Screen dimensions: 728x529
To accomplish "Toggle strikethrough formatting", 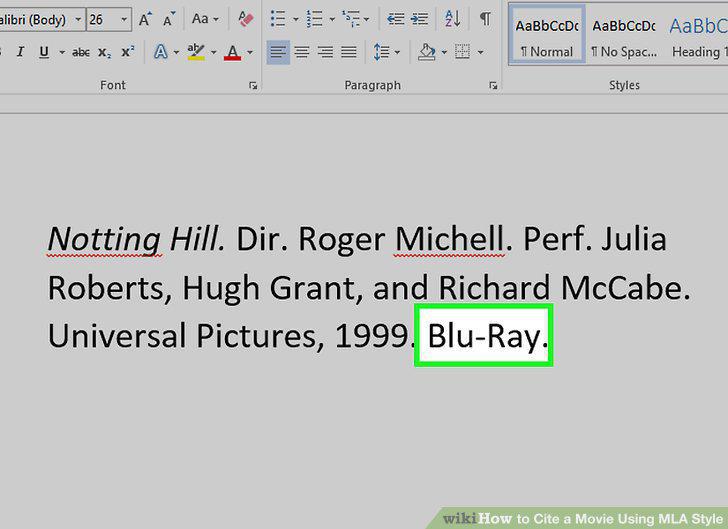I will [x=81, y=52].
